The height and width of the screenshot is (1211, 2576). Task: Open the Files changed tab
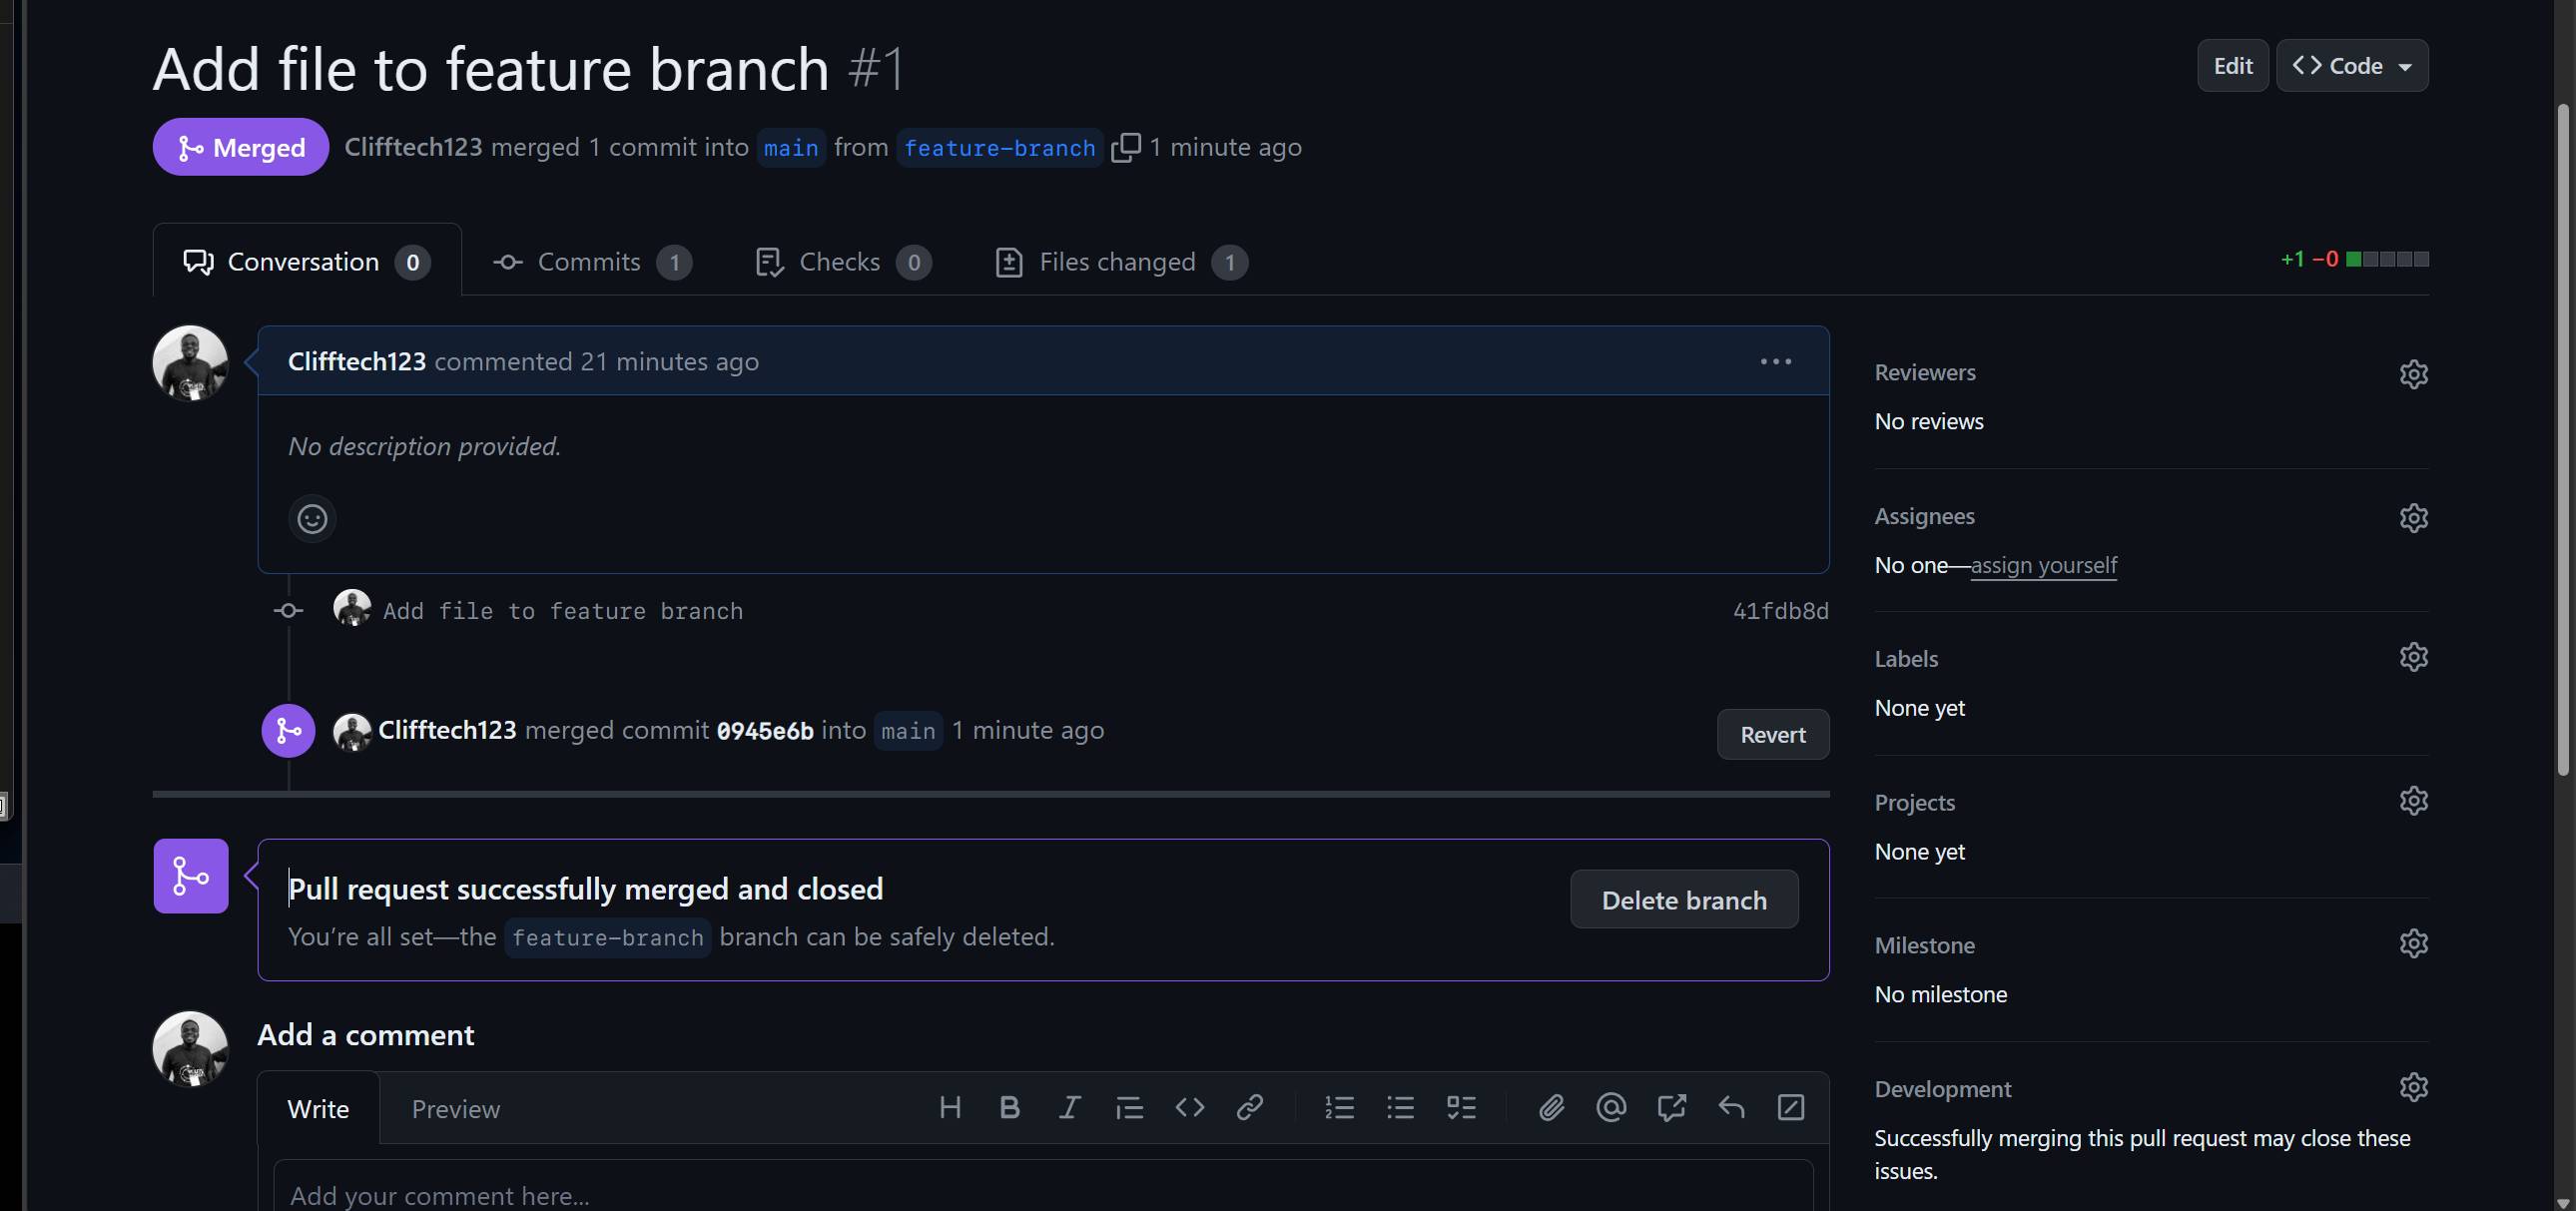[x=1122, y=262]
